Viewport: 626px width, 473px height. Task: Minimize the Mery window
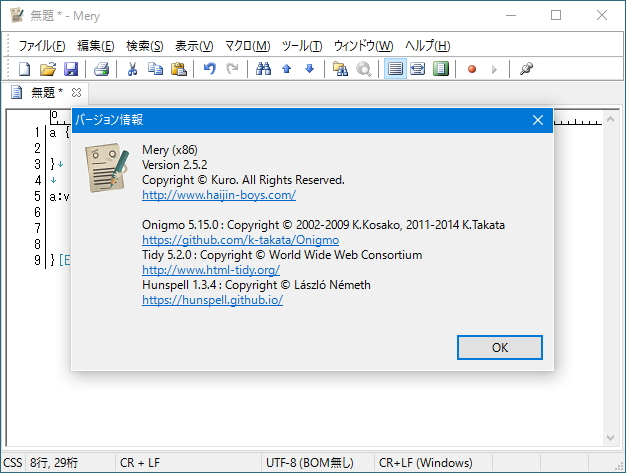pyautogui.click(x=511, y=15)
